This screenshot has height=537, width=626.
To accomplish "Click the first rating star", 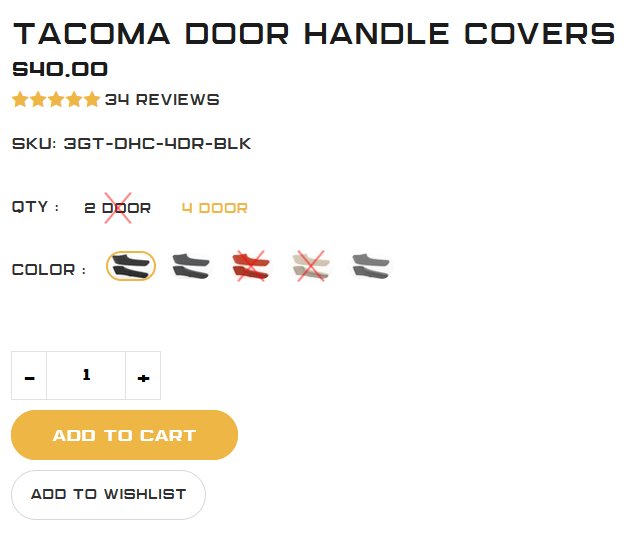I will 20,99.
